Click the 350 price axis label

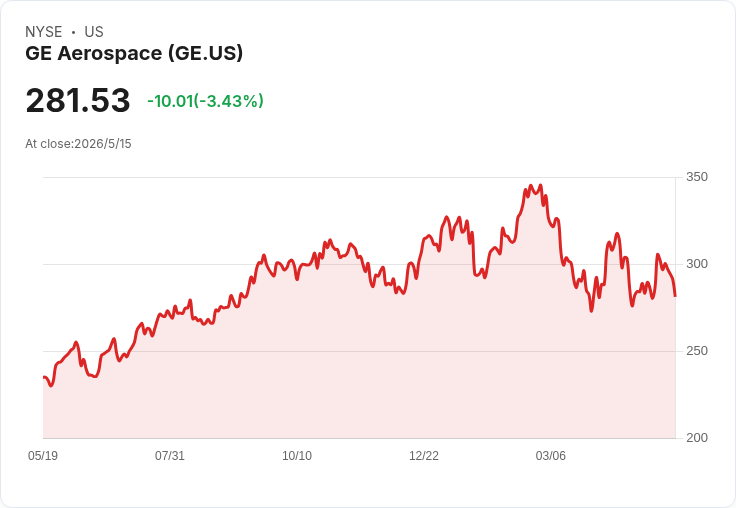(x=697, y=177)
